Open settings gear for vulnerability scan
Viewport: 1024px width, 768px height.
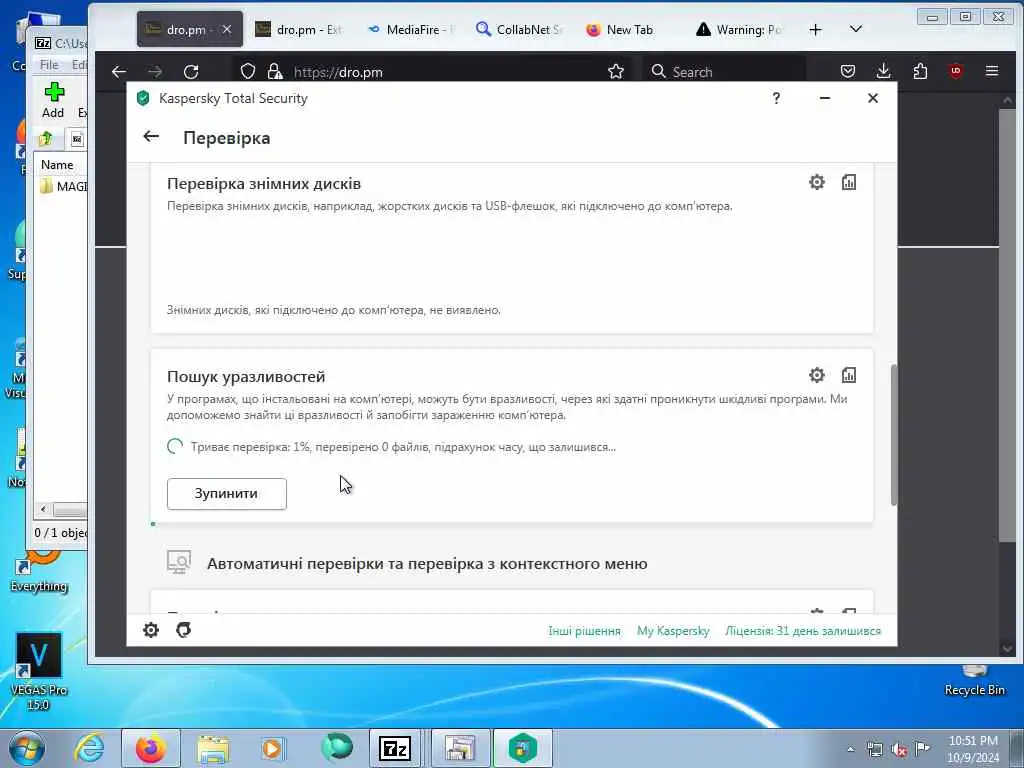coord(816,375)
